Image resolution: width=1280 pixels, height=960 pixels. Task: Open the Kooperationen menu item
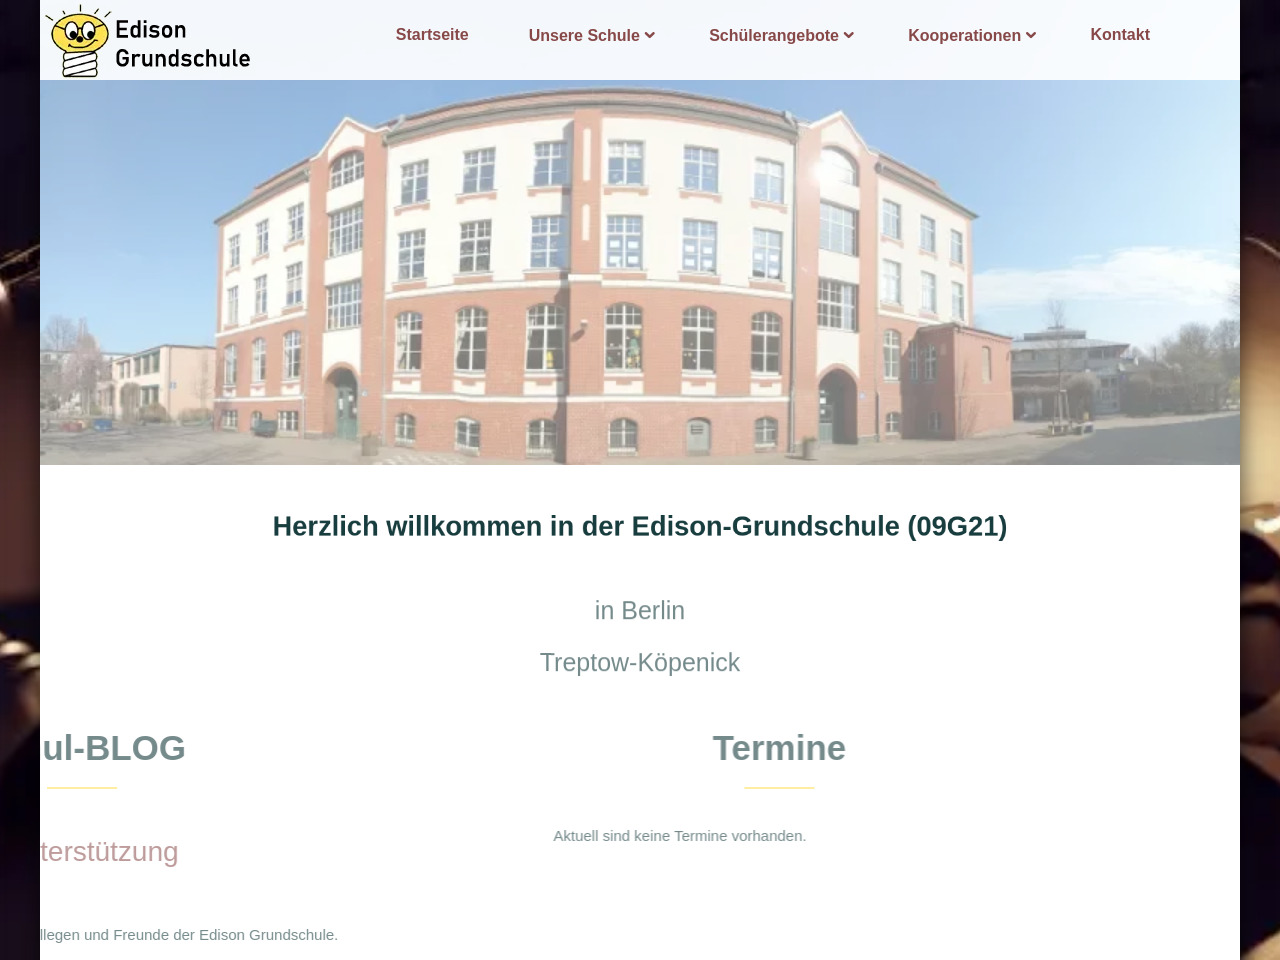pyautogui.click(x=964, y=36)
